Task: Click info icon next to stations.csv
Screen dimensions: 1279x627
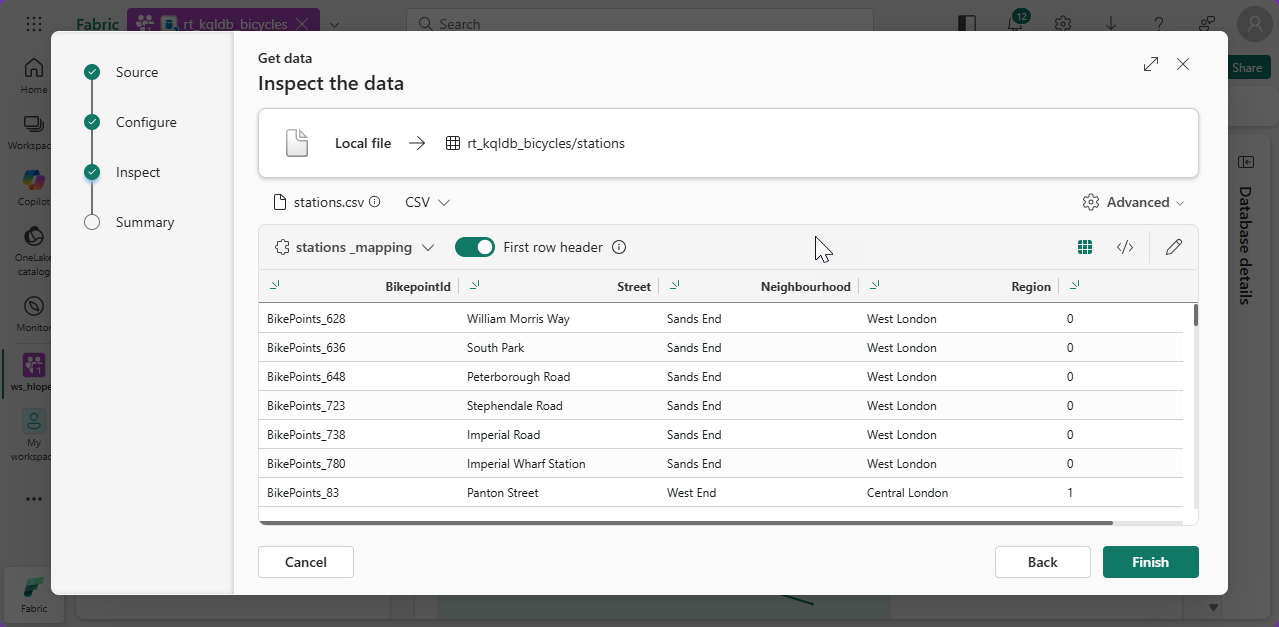Action: tap(375, 202)
